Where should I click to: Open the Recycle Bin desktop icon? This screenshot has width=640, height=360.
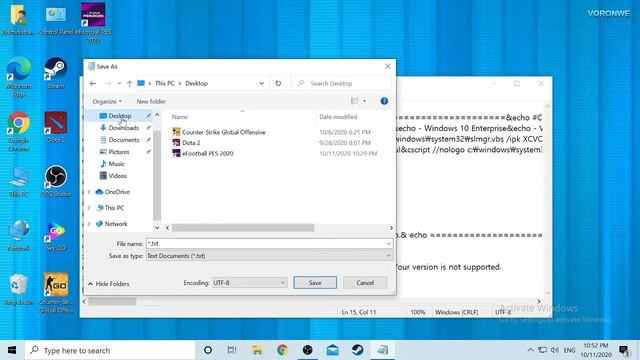pos(19,289)
